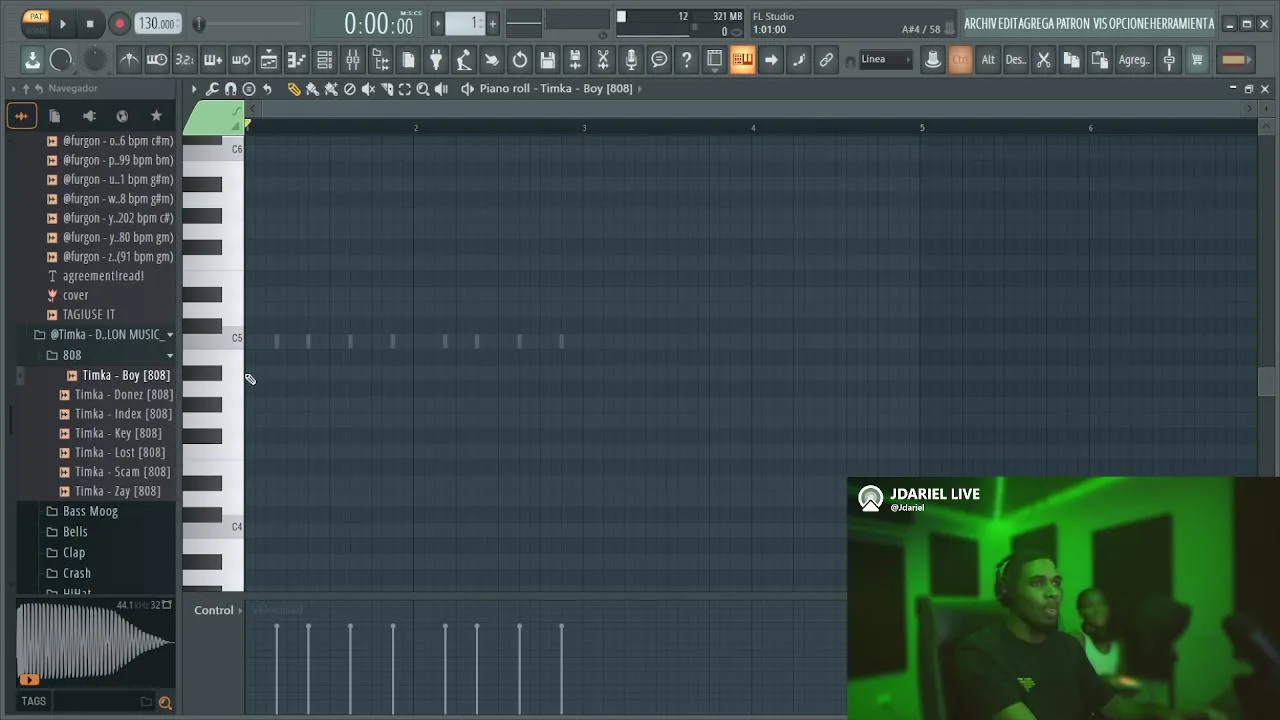Click the Ctrl modifier button

click(960, 60)
